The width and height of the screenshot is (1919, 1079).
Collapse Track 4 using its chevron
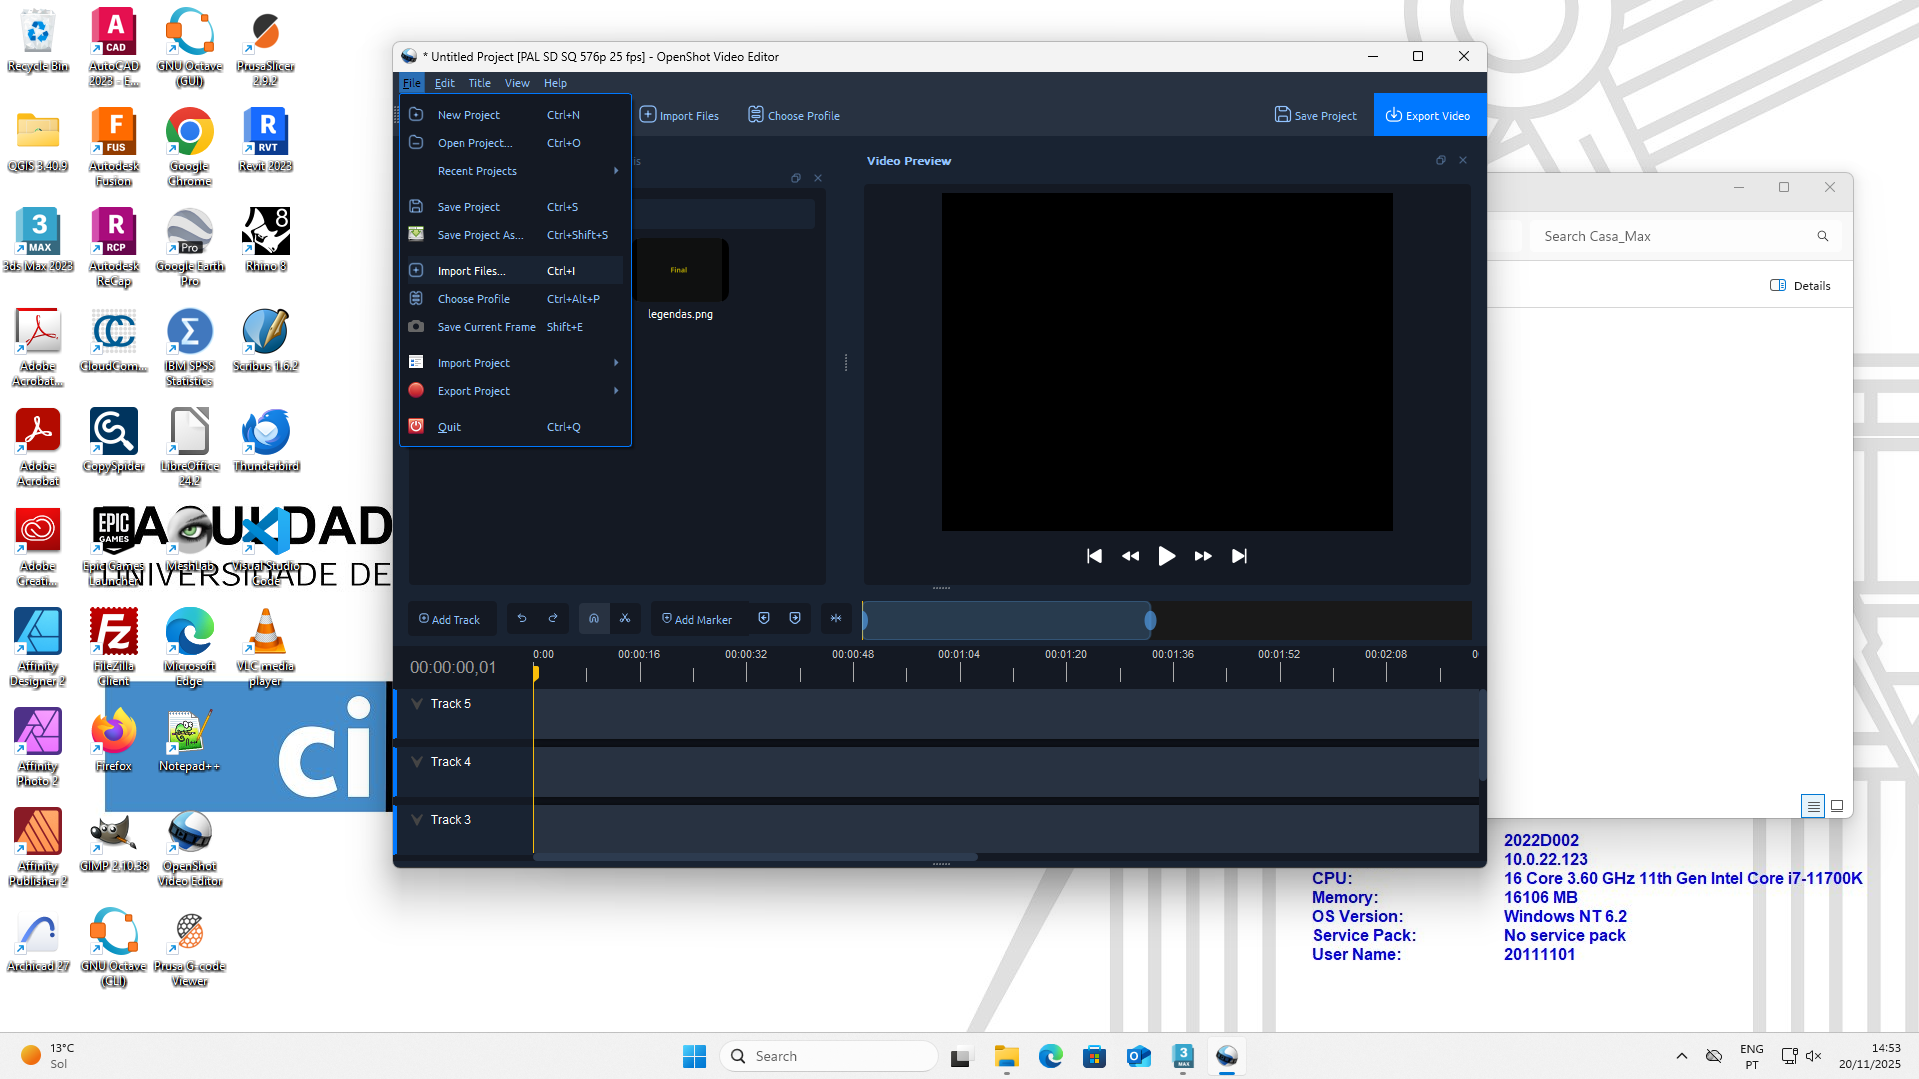point(417,762)
